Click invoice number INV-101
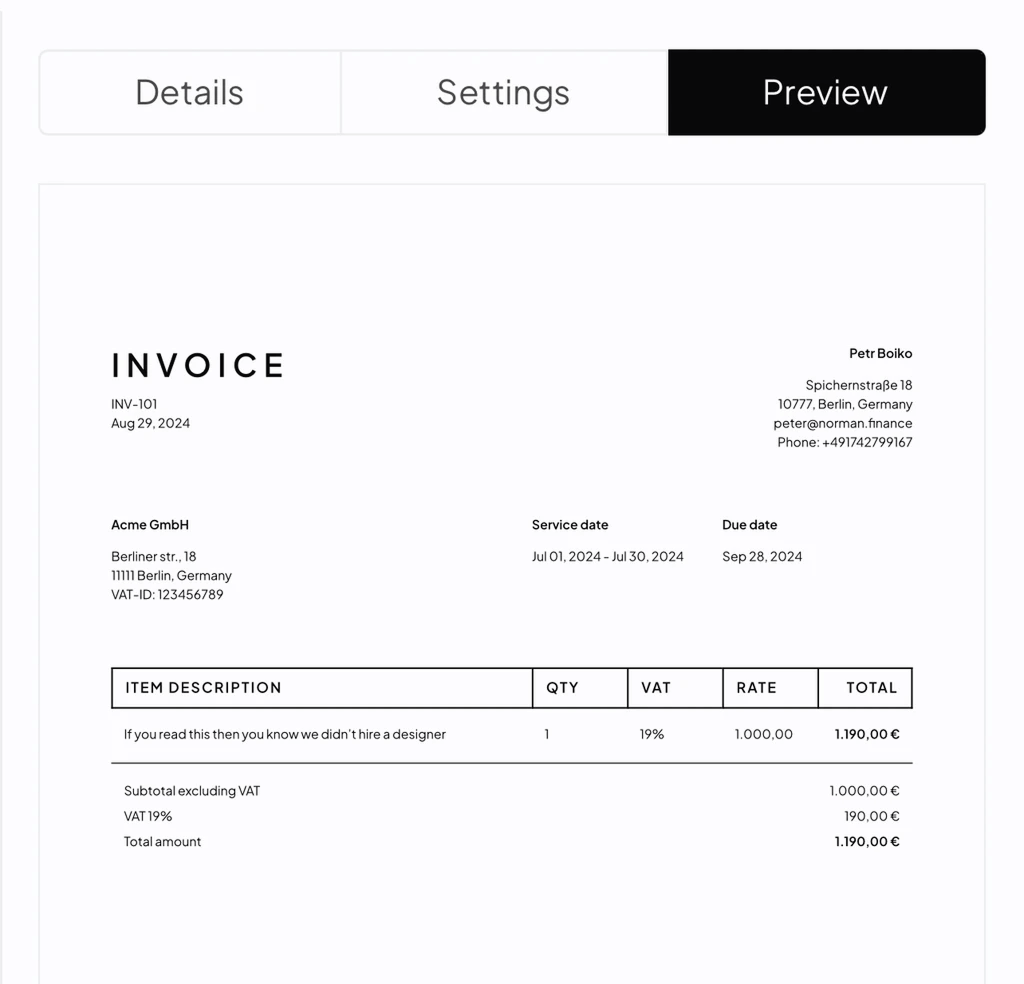Image resolution: width=1024 pixels, height=984 pixels. pos(134,404)
